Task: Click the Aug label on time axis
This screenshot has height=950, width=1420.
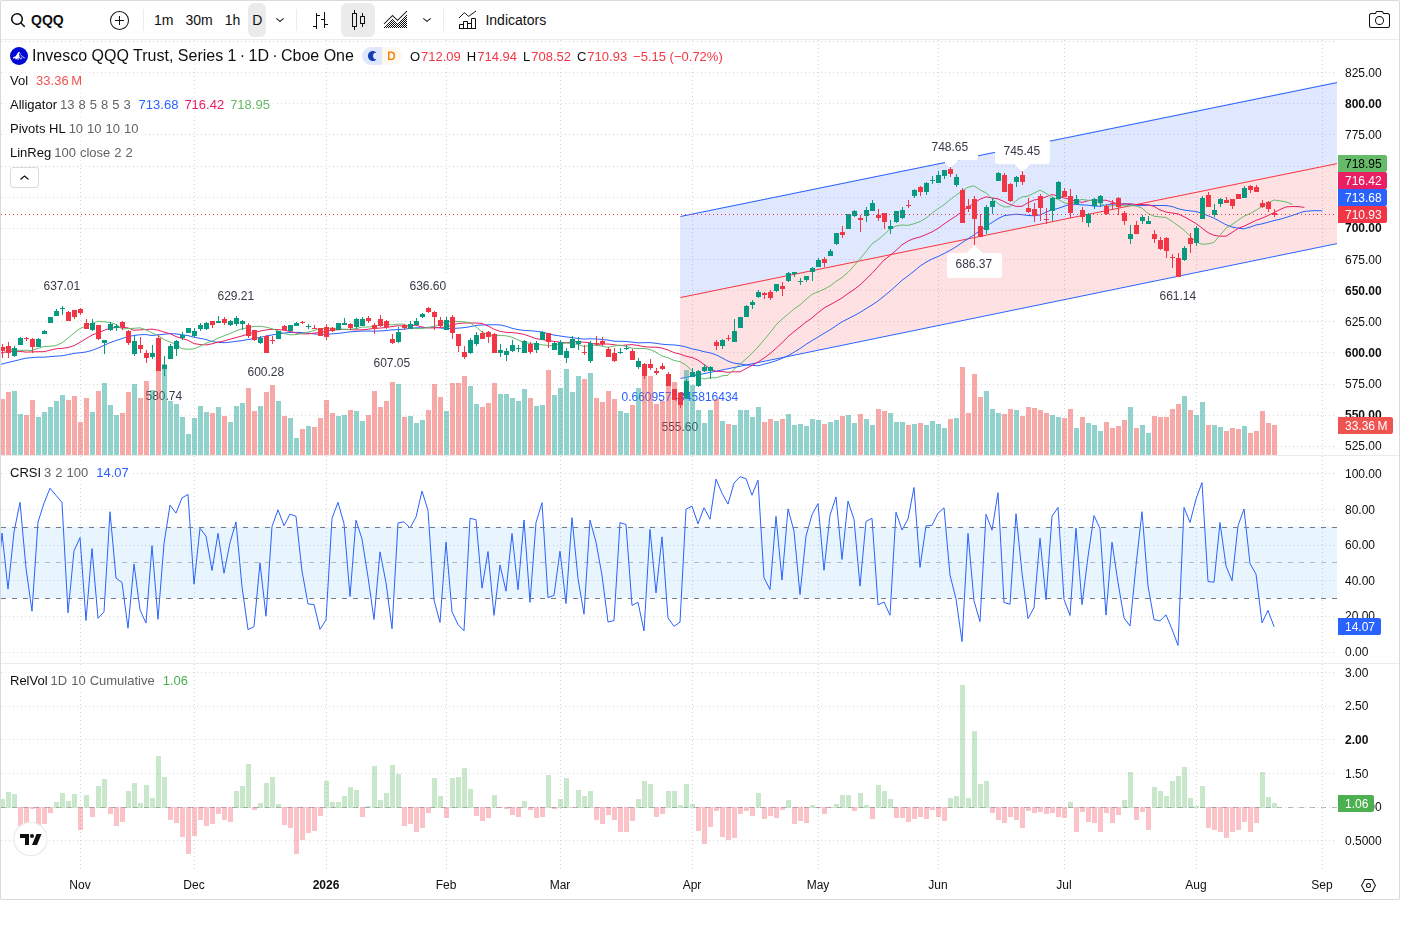Action: click(x=1195, y=885)
